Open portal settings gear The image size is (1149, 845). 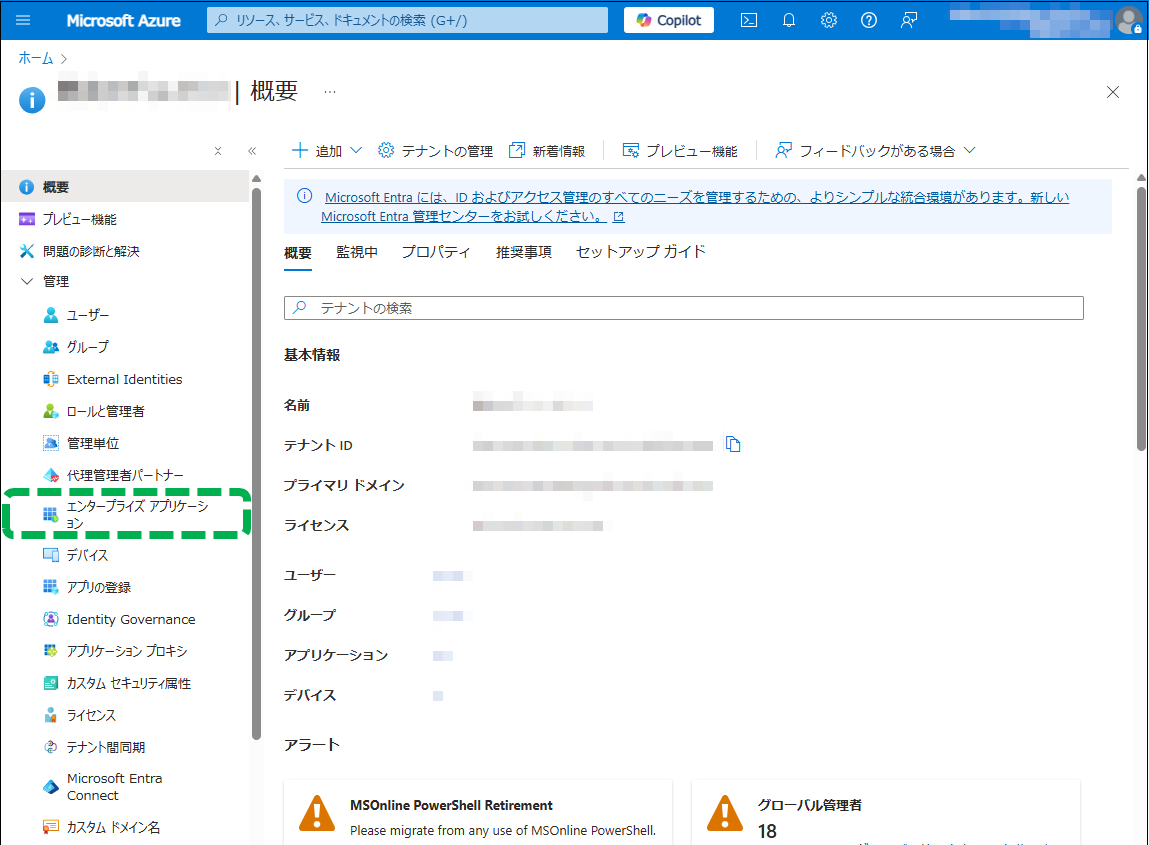(x=829, y=20)
